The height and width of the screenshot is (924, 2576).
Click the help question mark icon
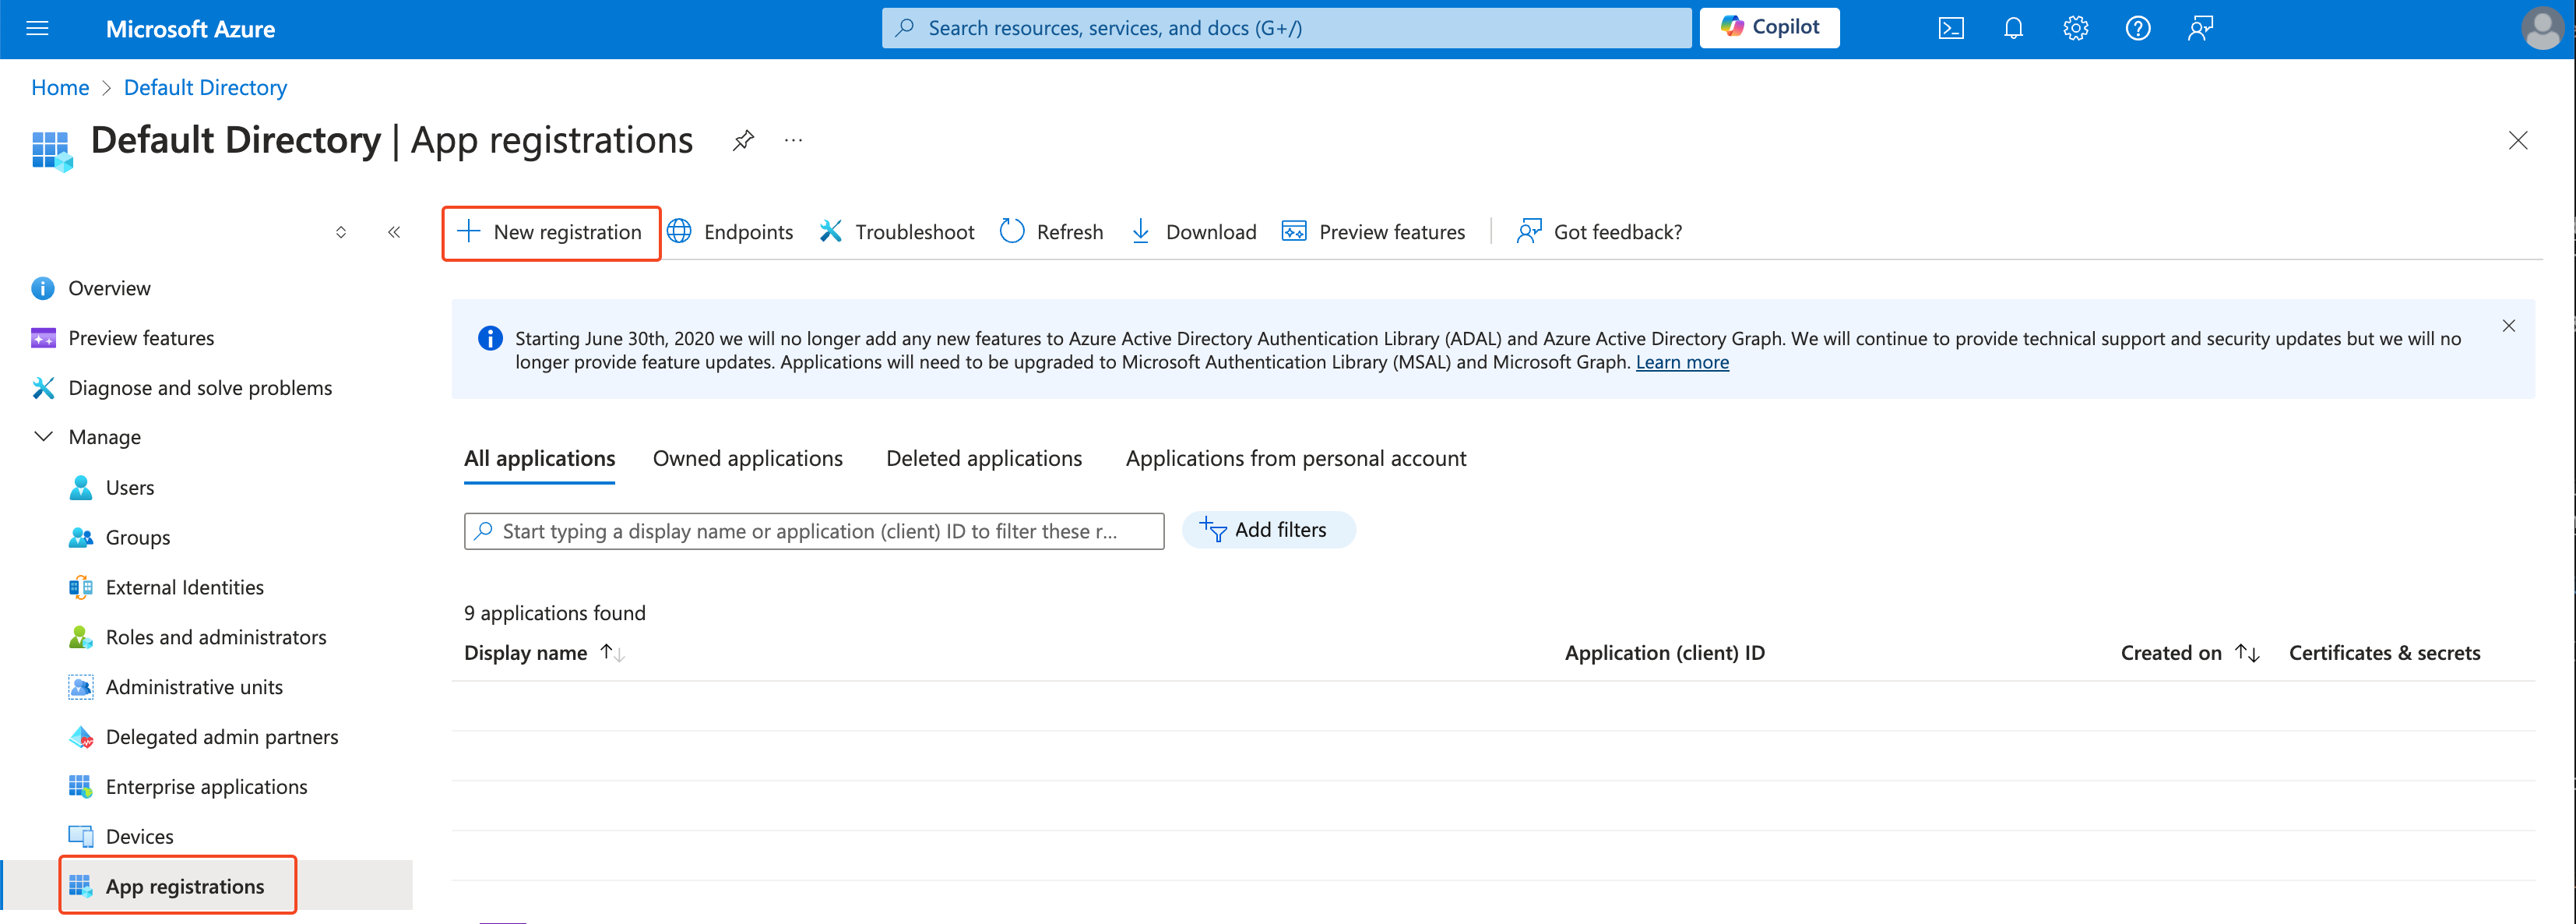pyautogui.click(x=2137, y=28)
